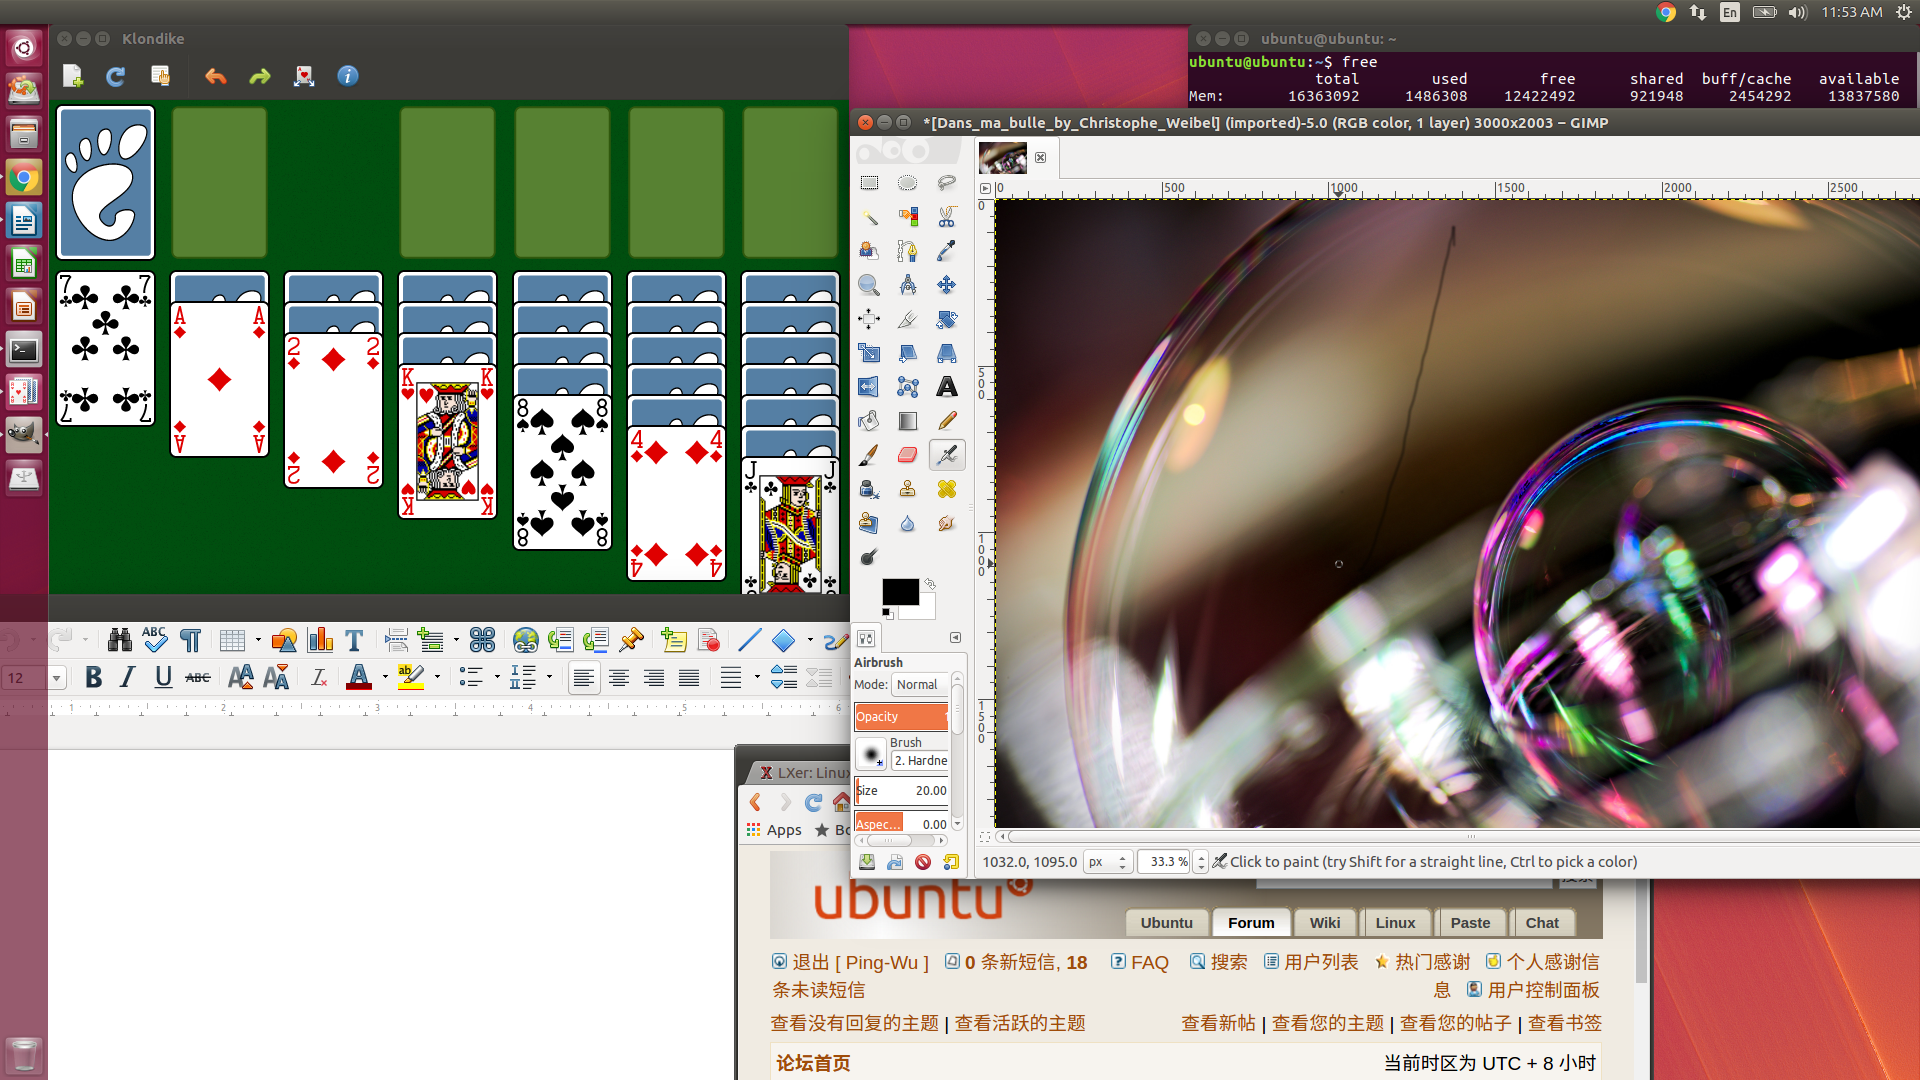
Task: Select the Paintbrush tool in GIMP
Action: tap(869, 455)
